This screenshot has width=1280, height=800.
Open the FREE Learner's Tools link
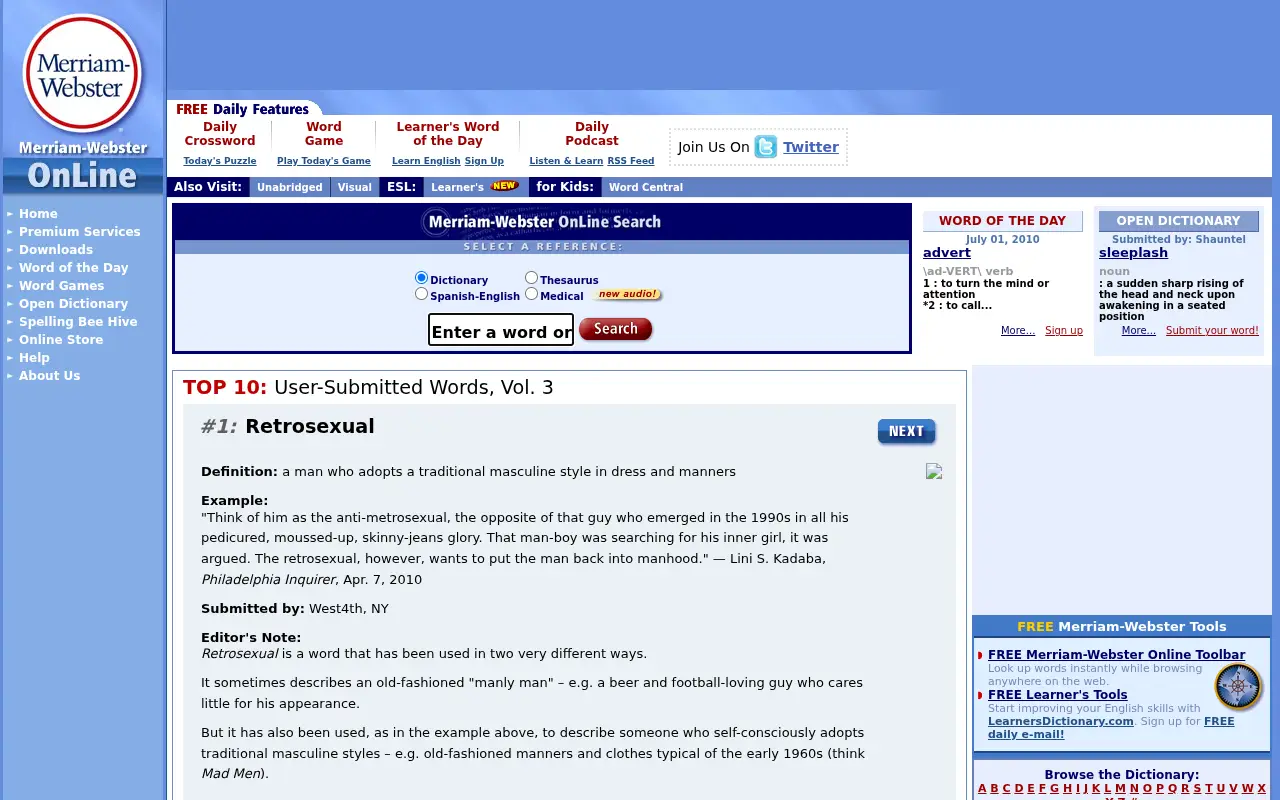click(1058, 695)
